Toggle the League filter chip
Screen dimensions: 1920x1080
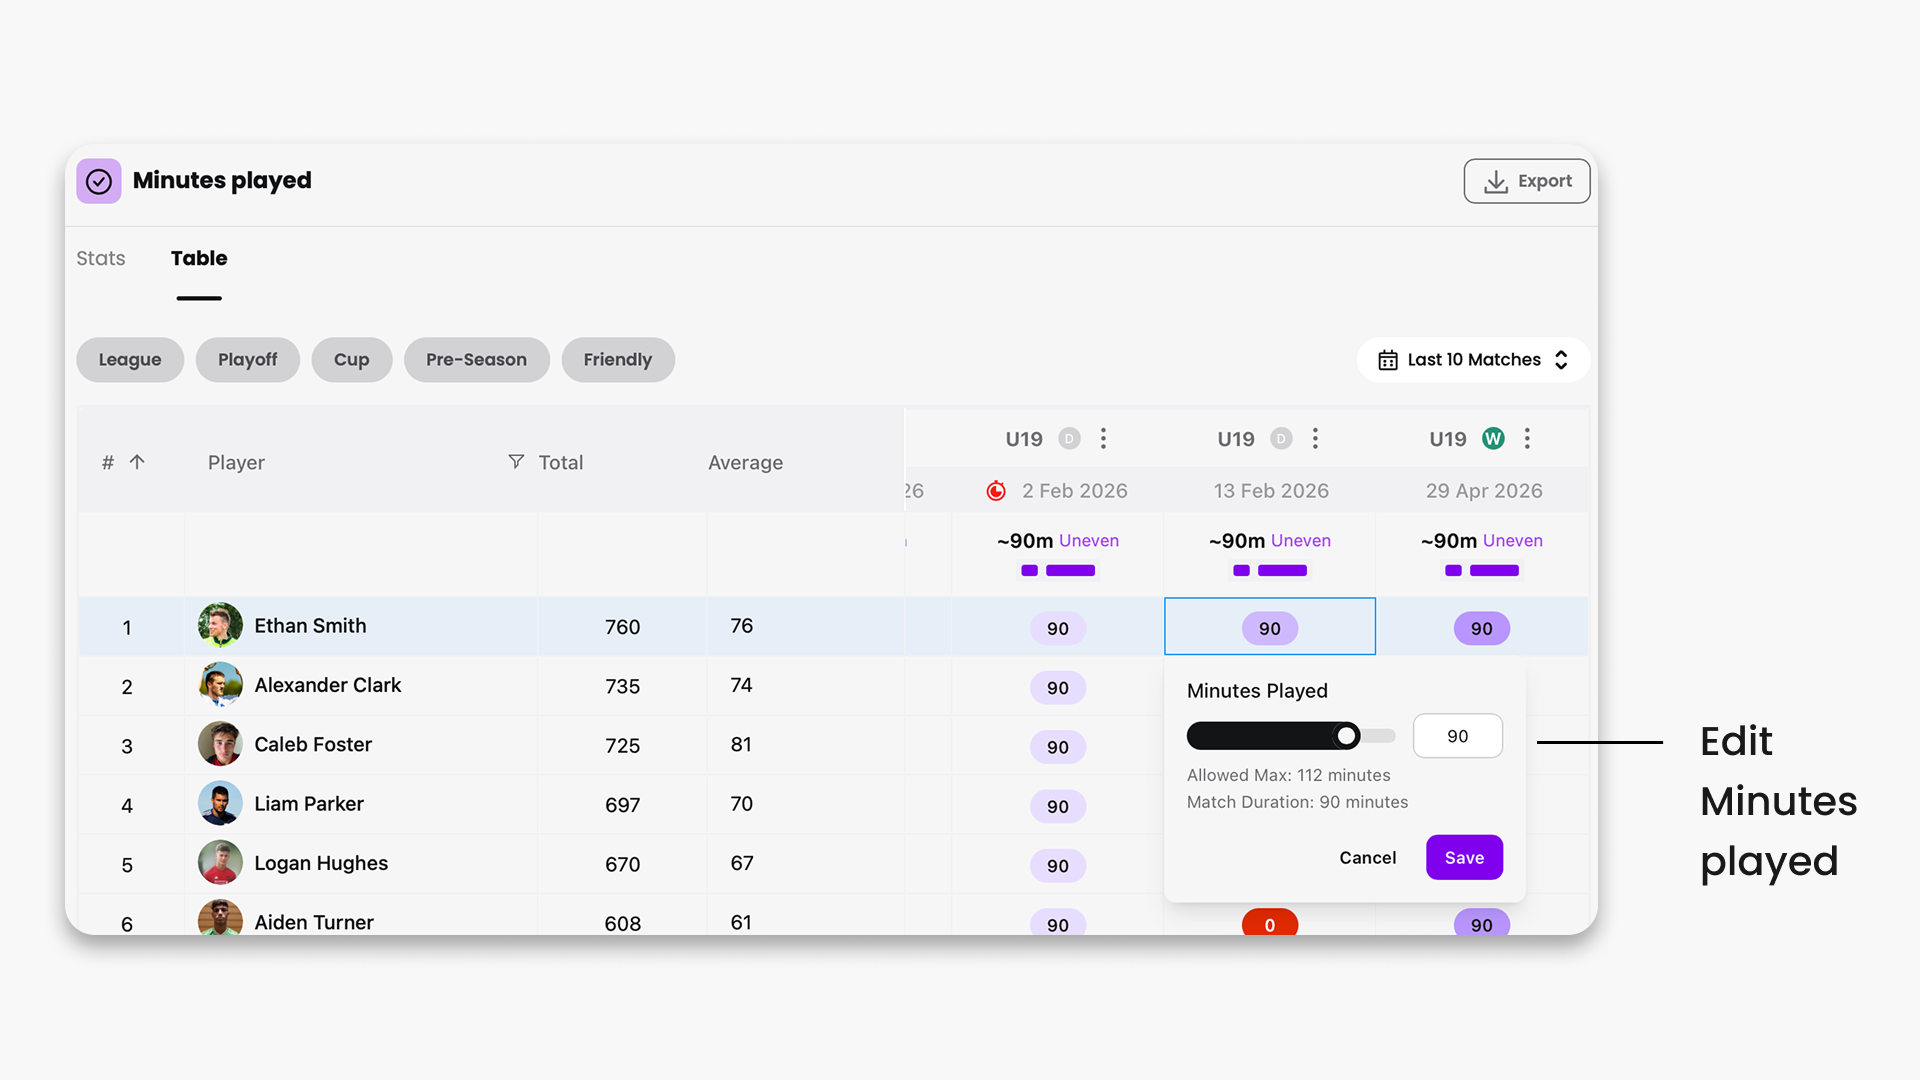coord(130,360)
